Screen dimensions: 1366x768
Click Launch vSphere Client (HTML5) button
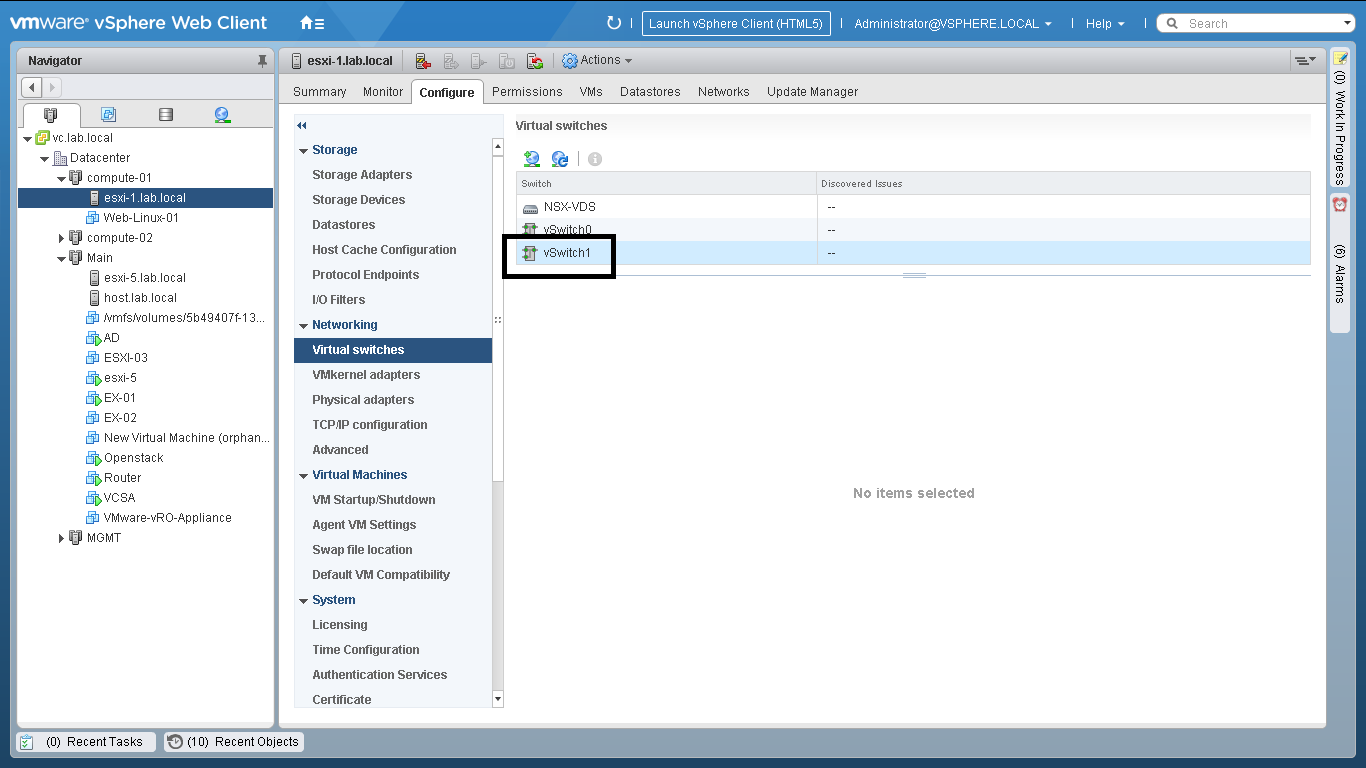coord(735,24)
